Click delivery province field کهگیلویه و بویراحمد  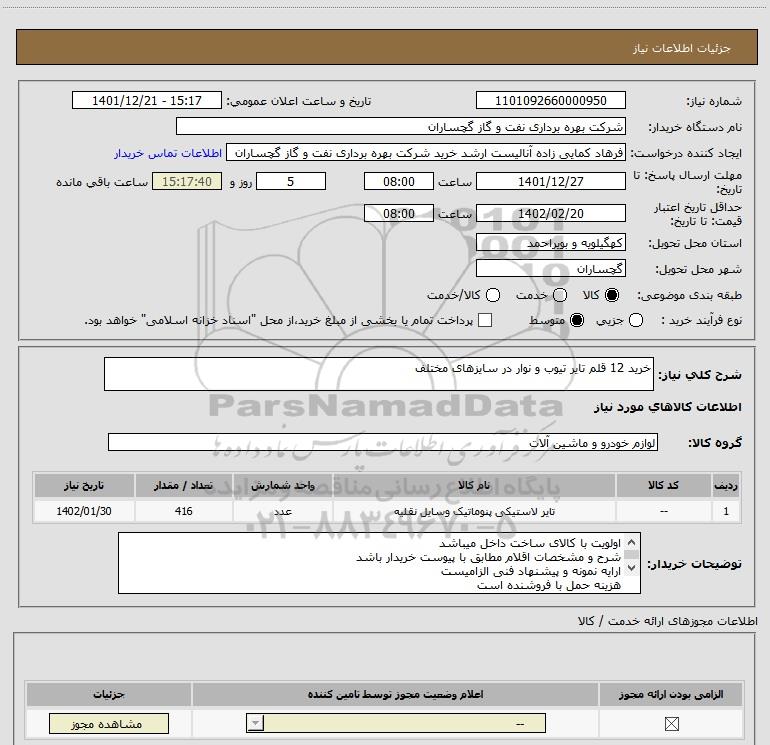point(550,243)
